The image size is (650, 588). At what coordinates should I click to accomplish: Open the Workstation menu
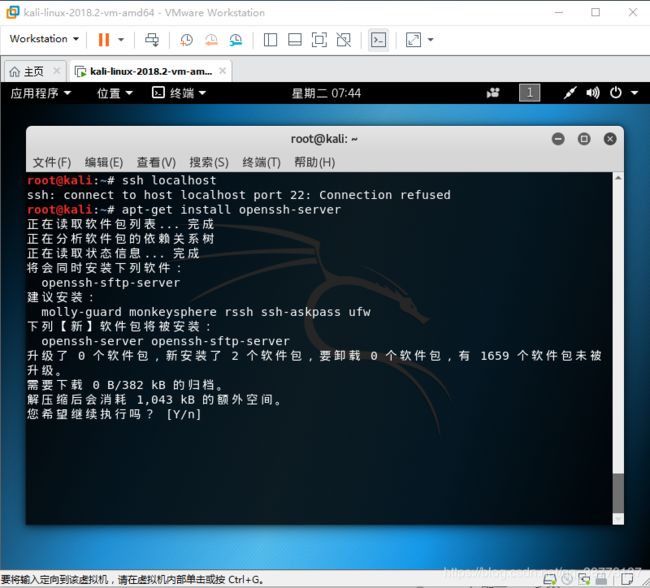click(x=44, y=39)
